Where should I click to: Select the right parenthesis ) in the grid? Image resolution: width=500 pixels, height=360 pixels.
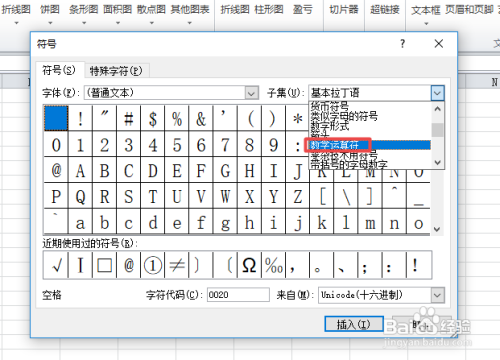(x=274, y=119)
